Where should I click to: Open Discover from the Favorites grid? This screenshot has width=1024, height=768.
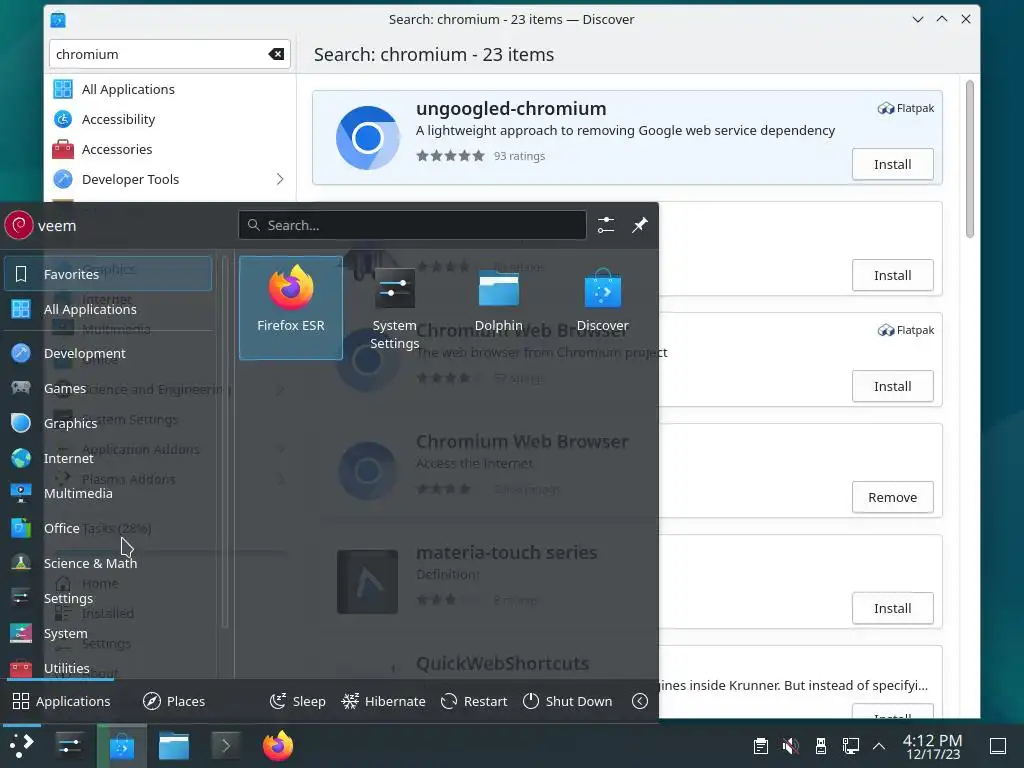point(602,307)
